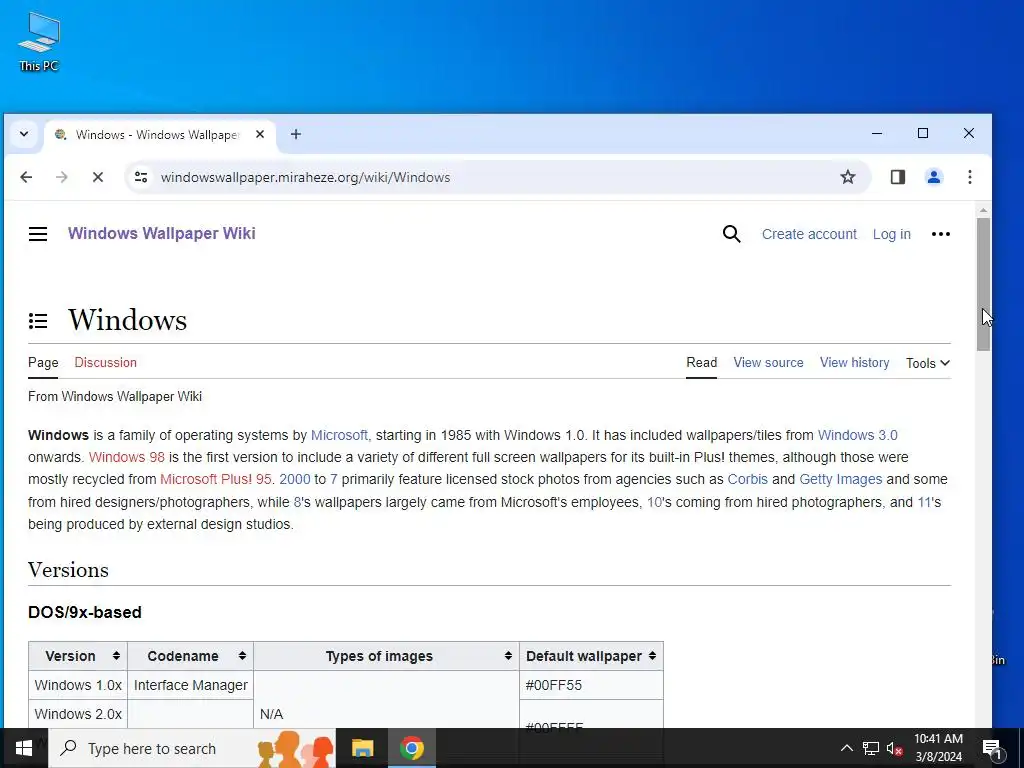Open wiki hamburger main menu

[38, 234]
